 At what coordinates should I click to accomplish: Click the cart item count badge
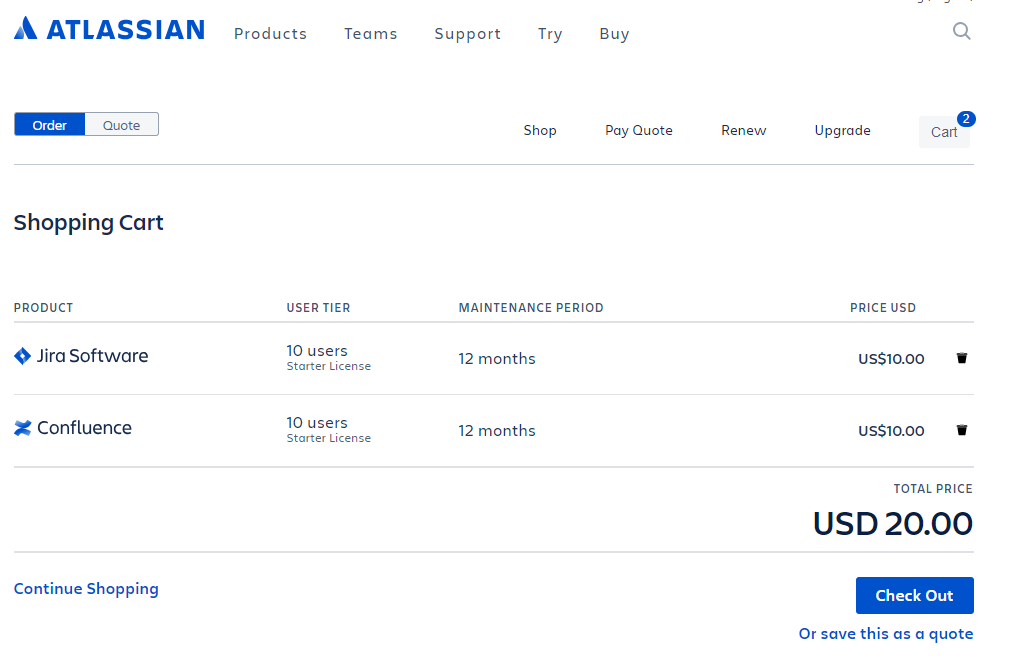pos(965,118)
